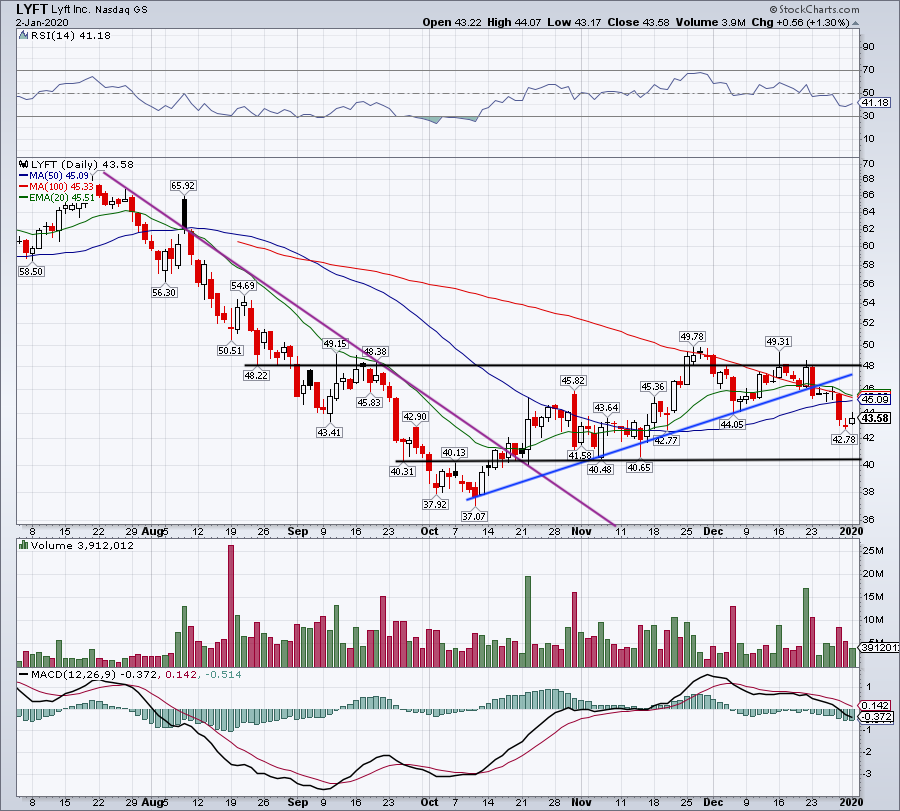This screenshot has width=900, height=811.
Task: Click the 2-Jan-2020 chart date
Action: (x=42, y=23)
